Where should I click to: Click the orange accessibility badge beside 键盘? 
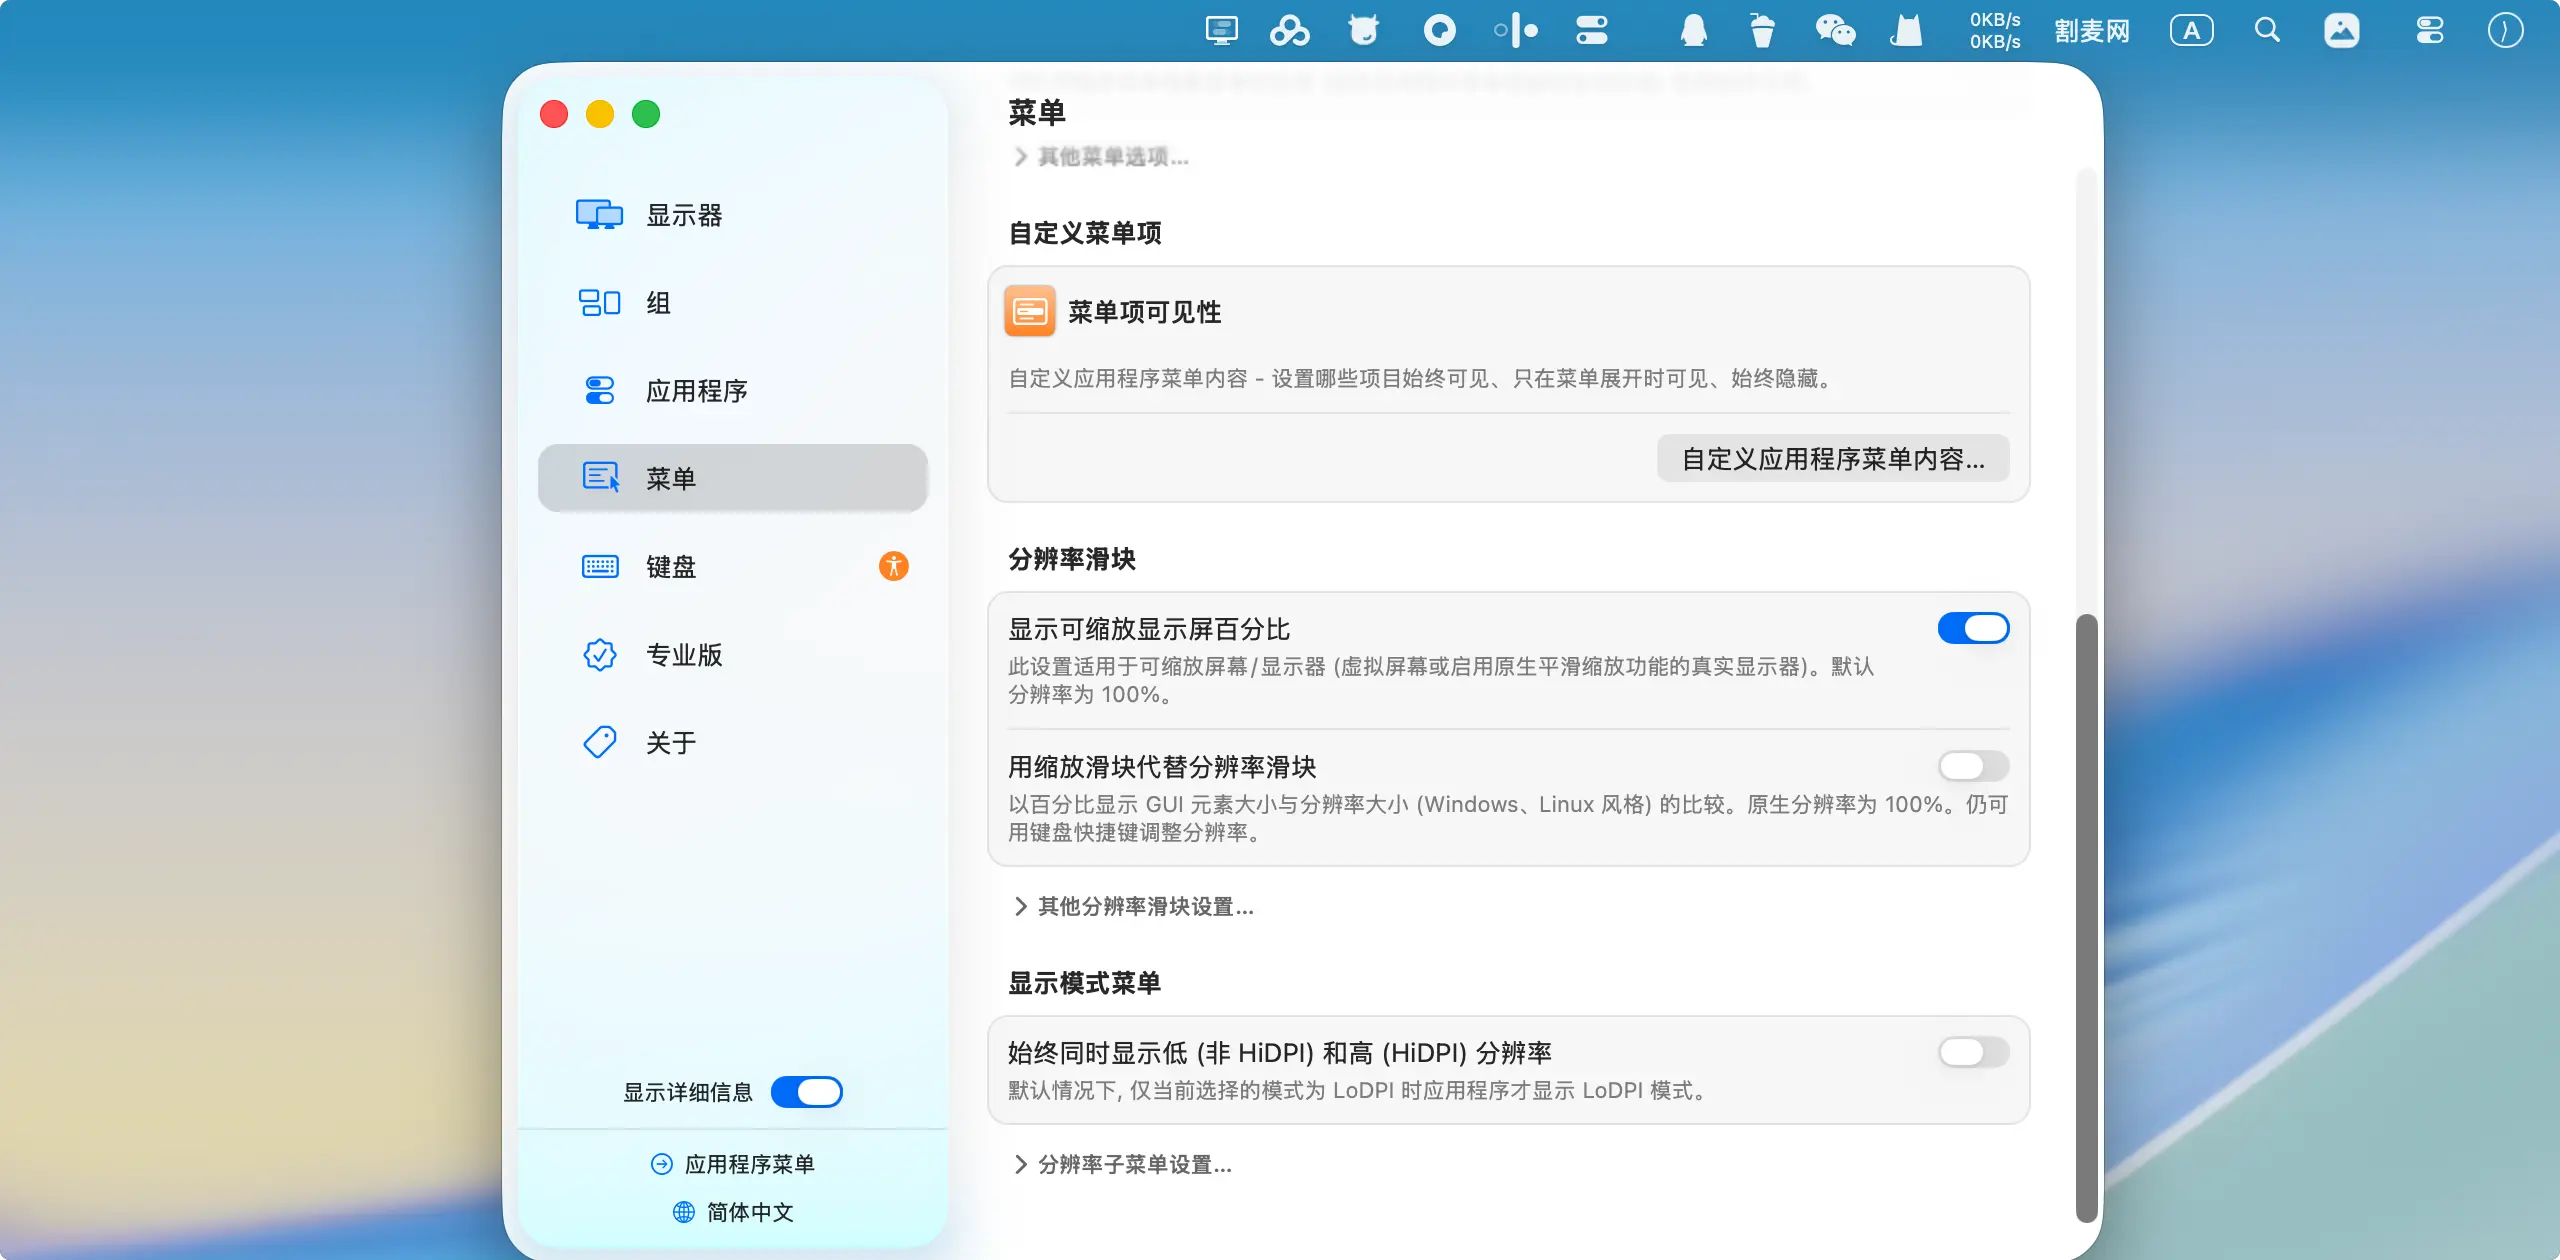pos(893,567)
